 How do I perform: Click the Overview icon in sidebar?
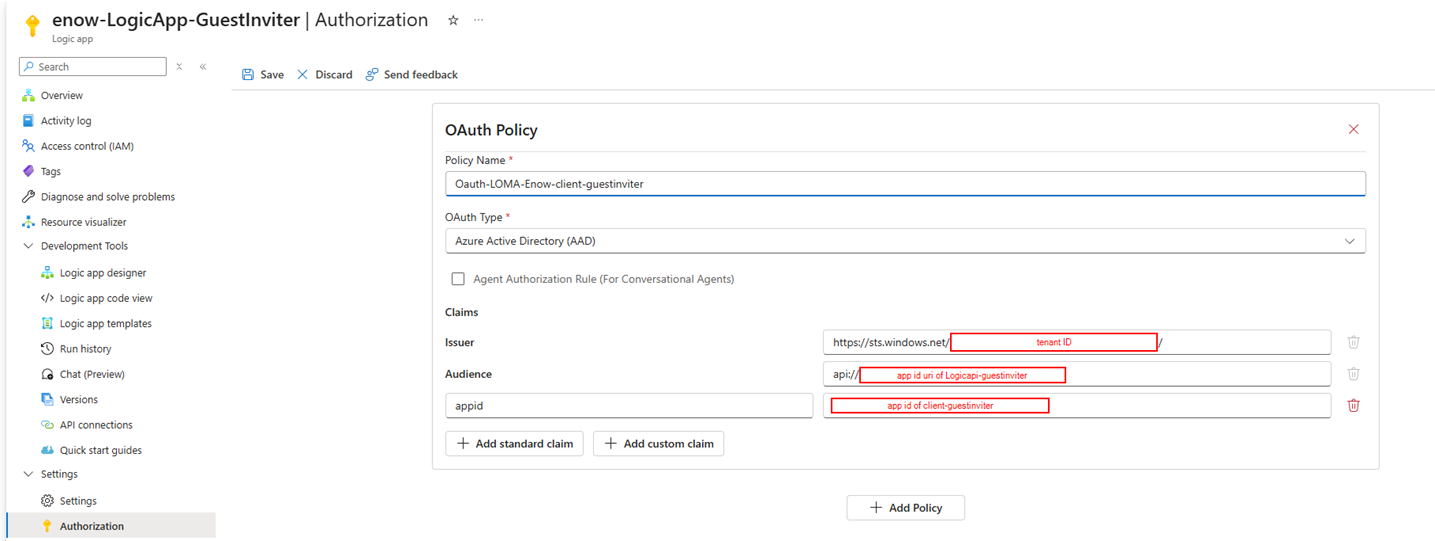[x=28, y=96]
